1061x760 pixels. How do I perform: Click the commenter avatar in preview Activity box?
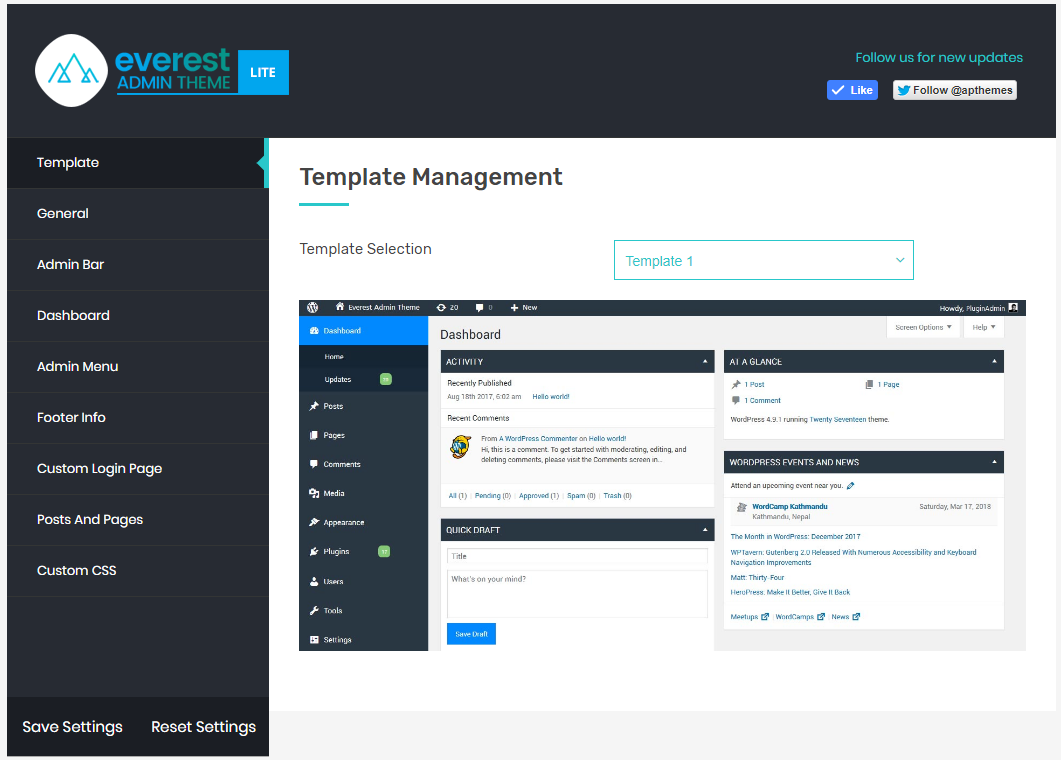click(x=461, y=447)
